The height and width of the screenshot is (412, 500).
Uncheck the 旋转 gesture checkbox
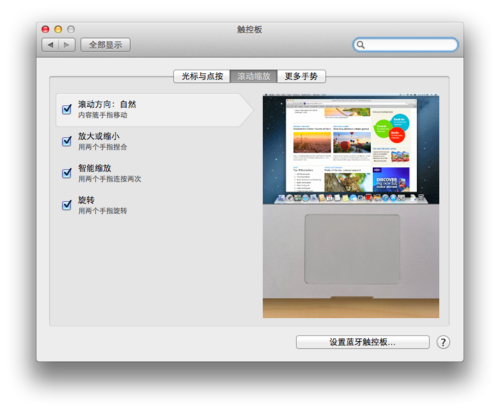tap(67, 205)
